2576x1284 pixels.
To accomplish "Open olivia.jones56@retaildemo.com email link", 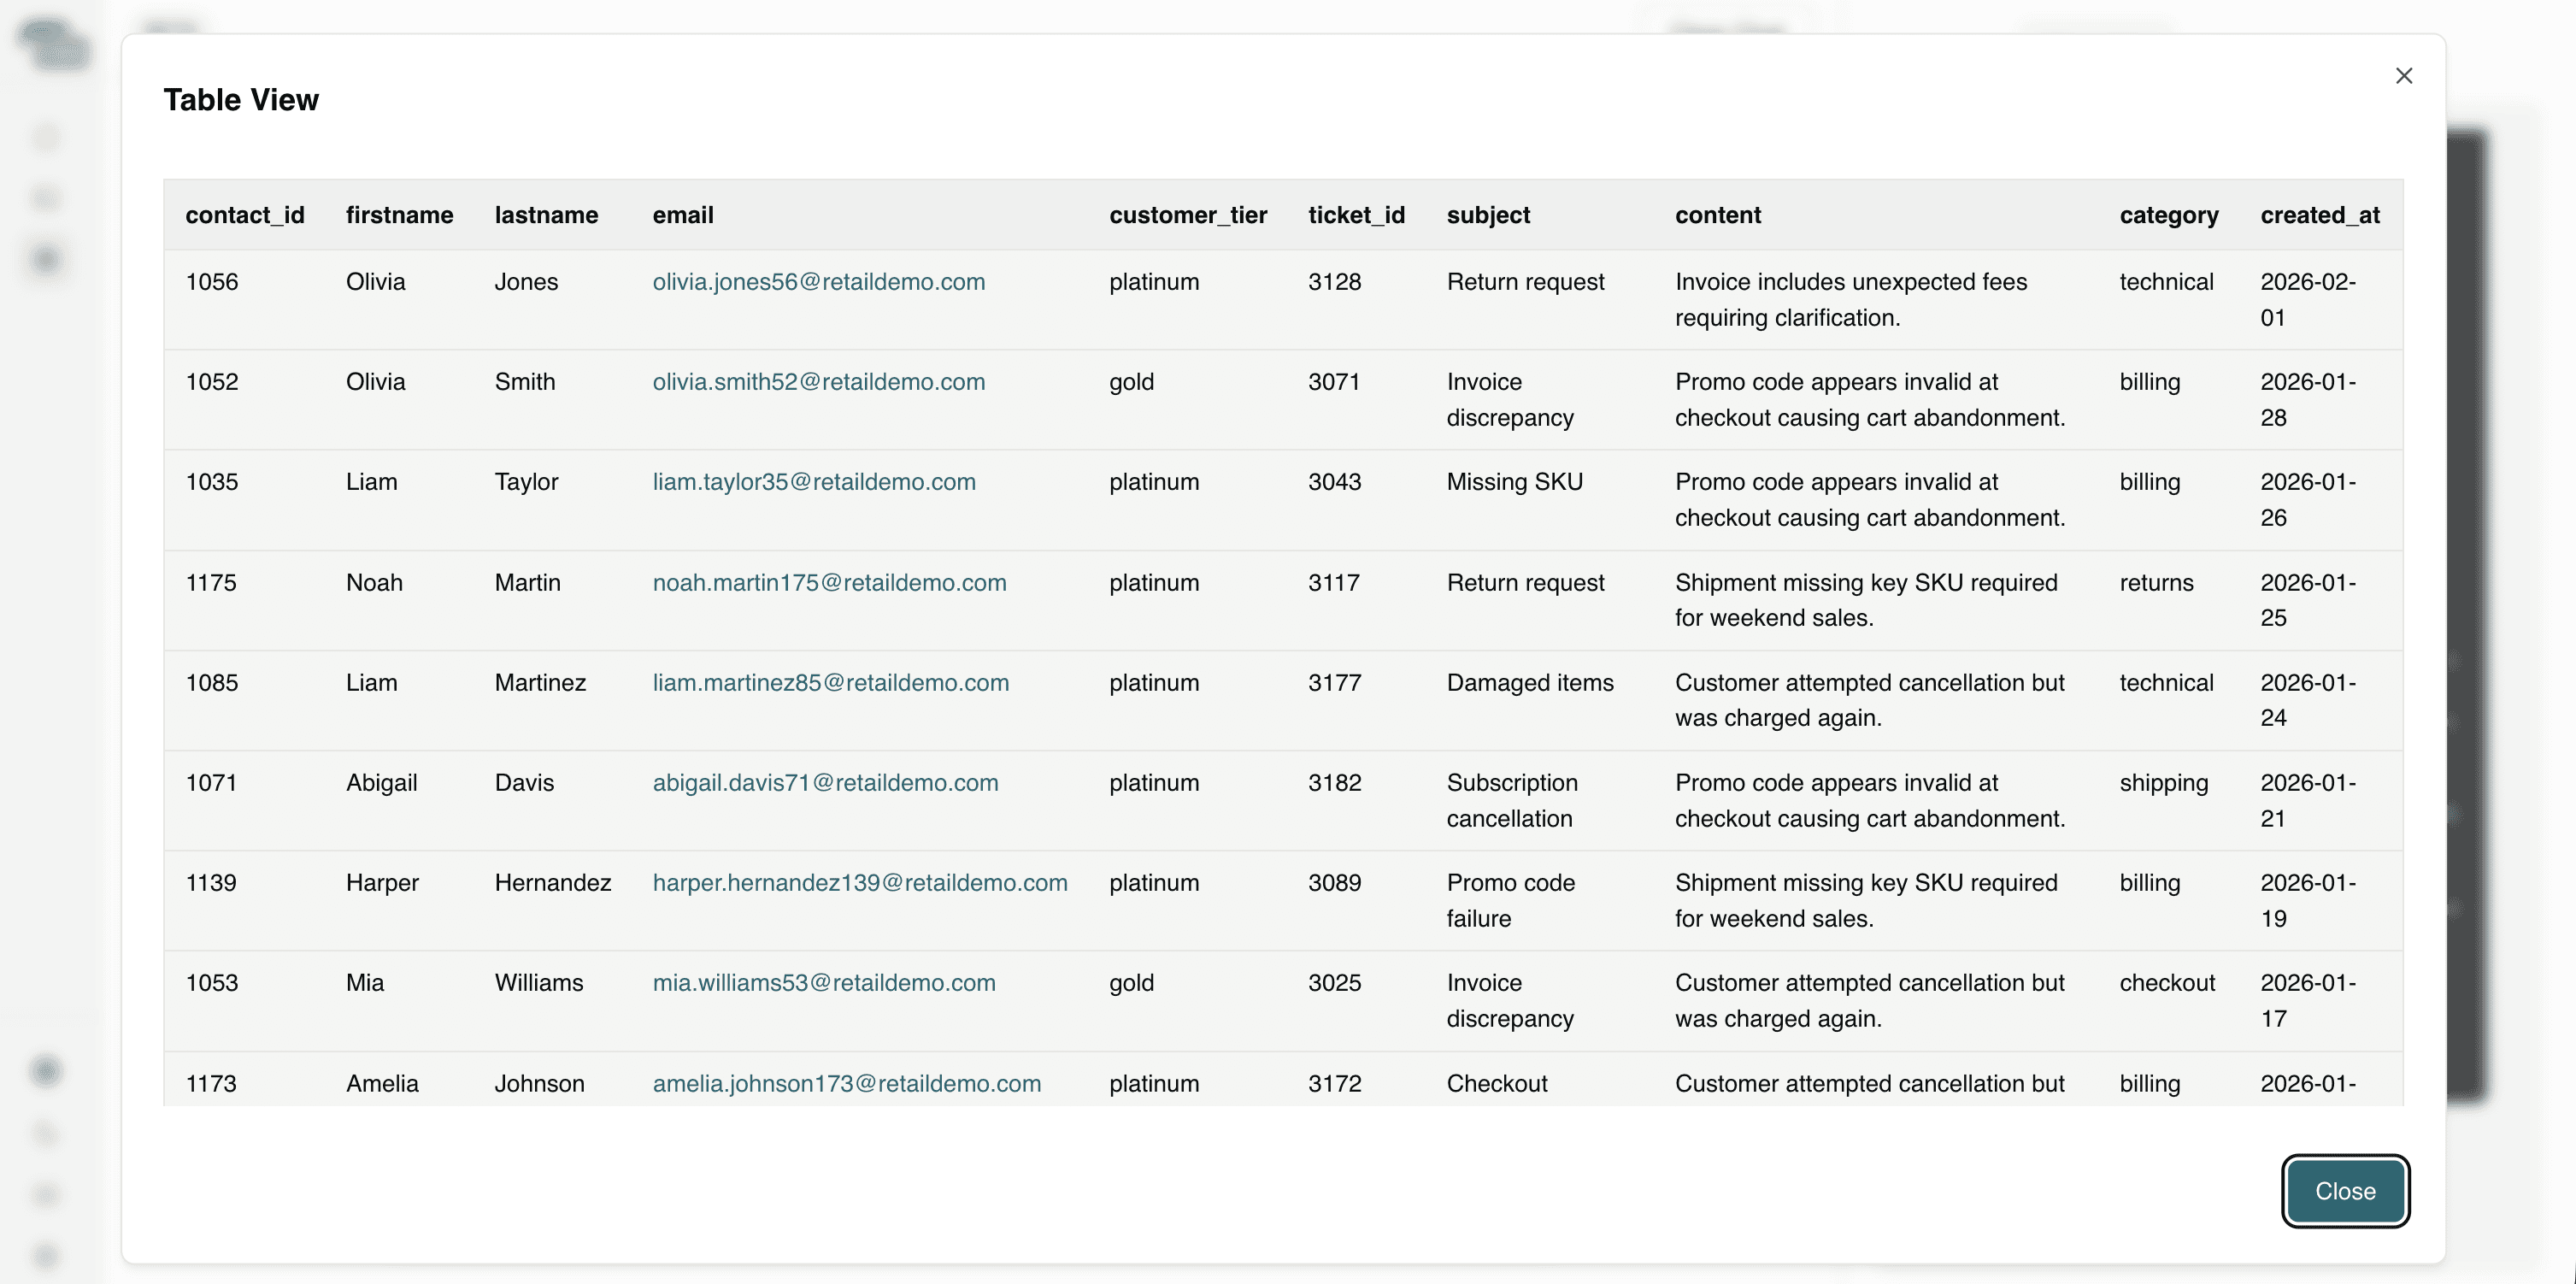I will [818, 282].
